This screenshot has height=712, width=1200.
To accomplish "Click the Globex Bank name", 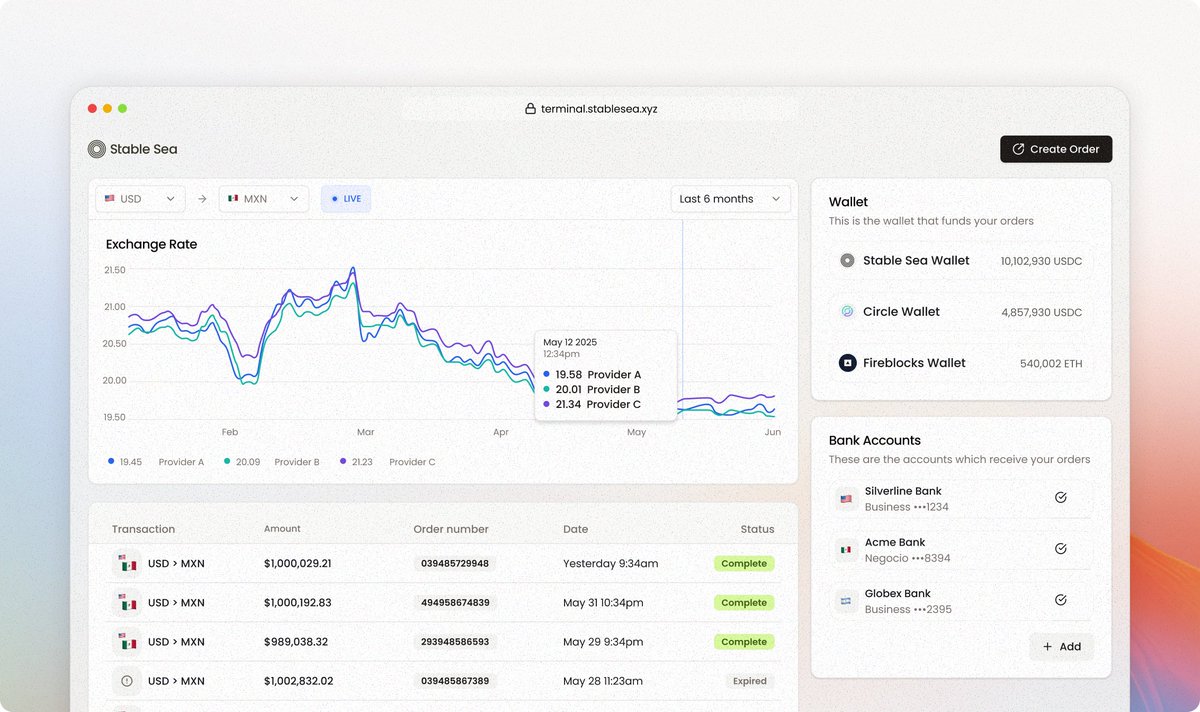I will (898, 594).
